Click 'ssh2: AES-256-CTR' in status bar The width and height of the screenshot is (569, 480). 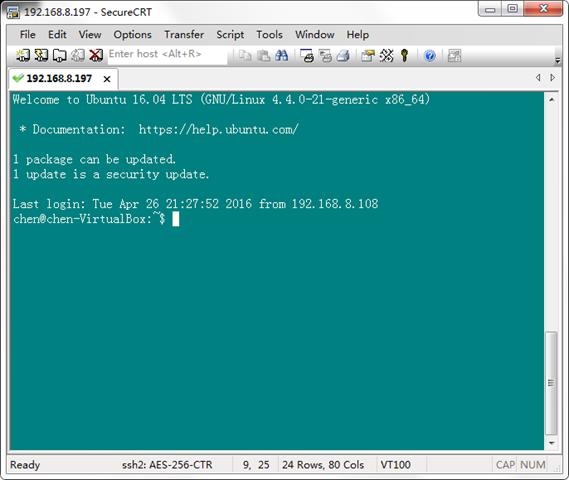tap(167, 465)
